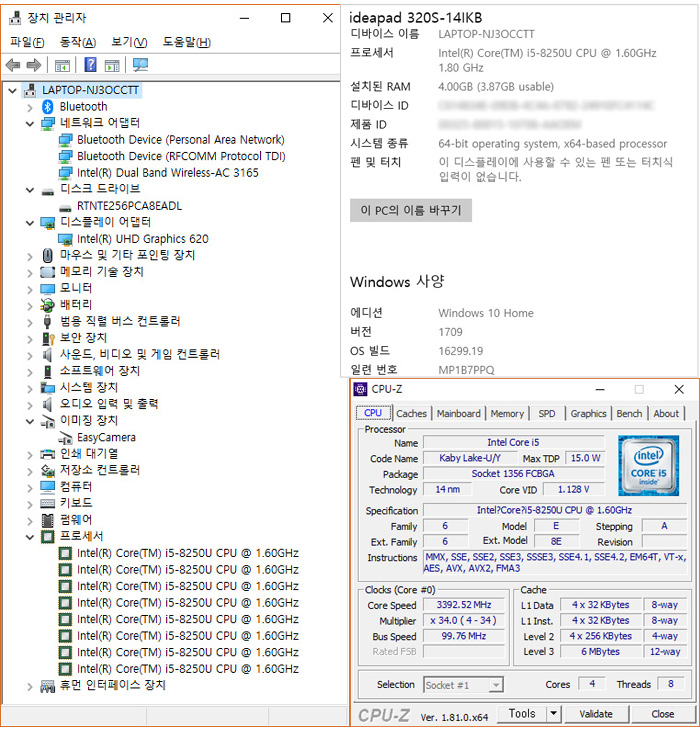Viewport: 700px width, 730px height.
Task: Collapse the 디스크 드라이브 category
Action: point(30,190)
